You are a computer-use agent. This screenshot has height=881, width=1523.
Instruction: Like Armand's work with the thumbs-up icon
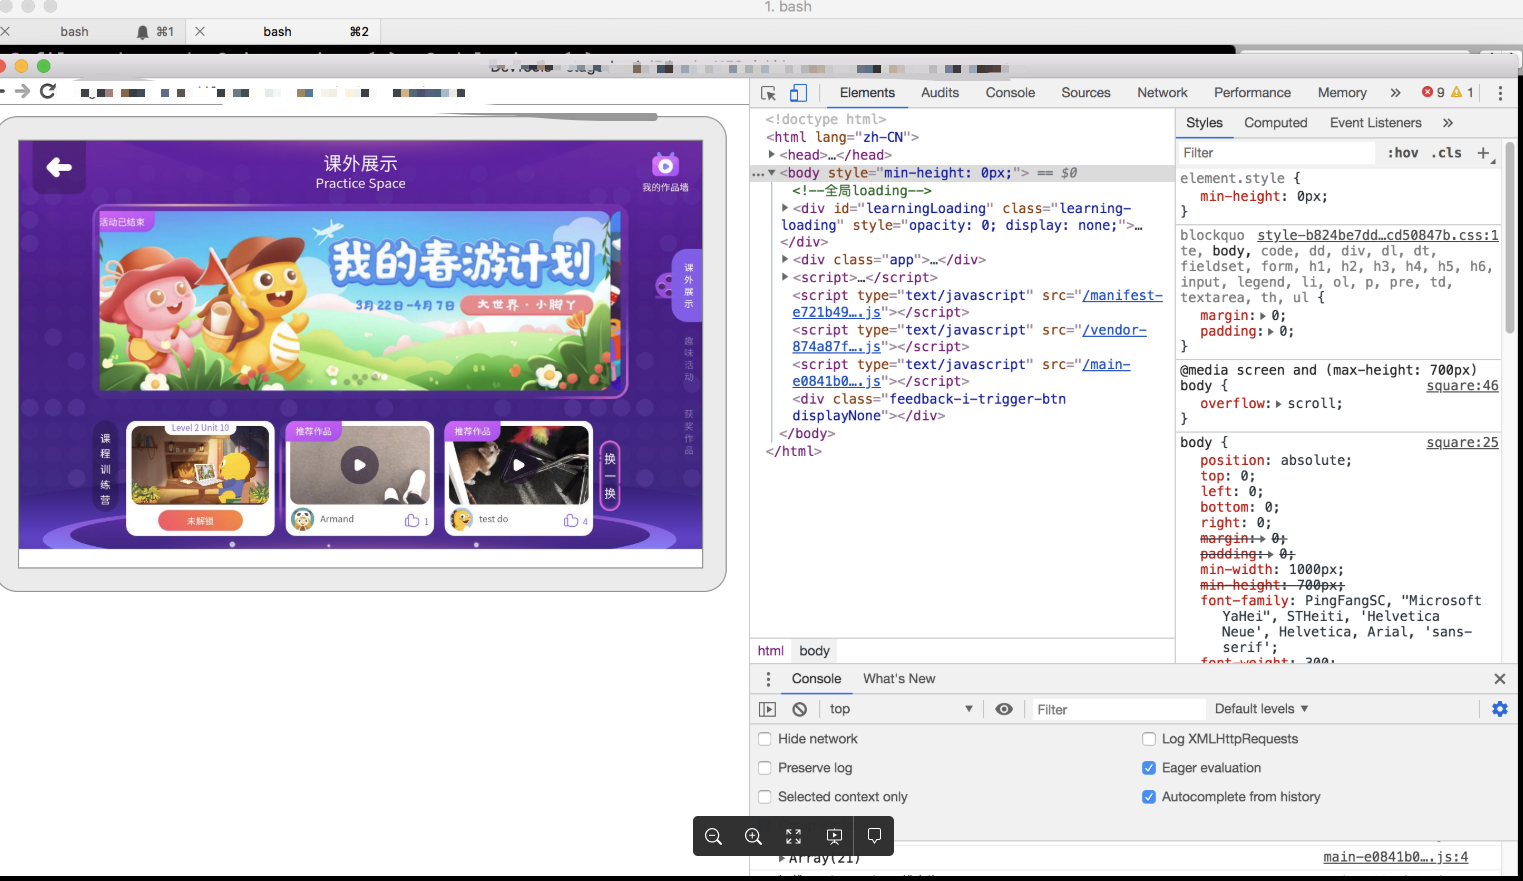point(412,520)
